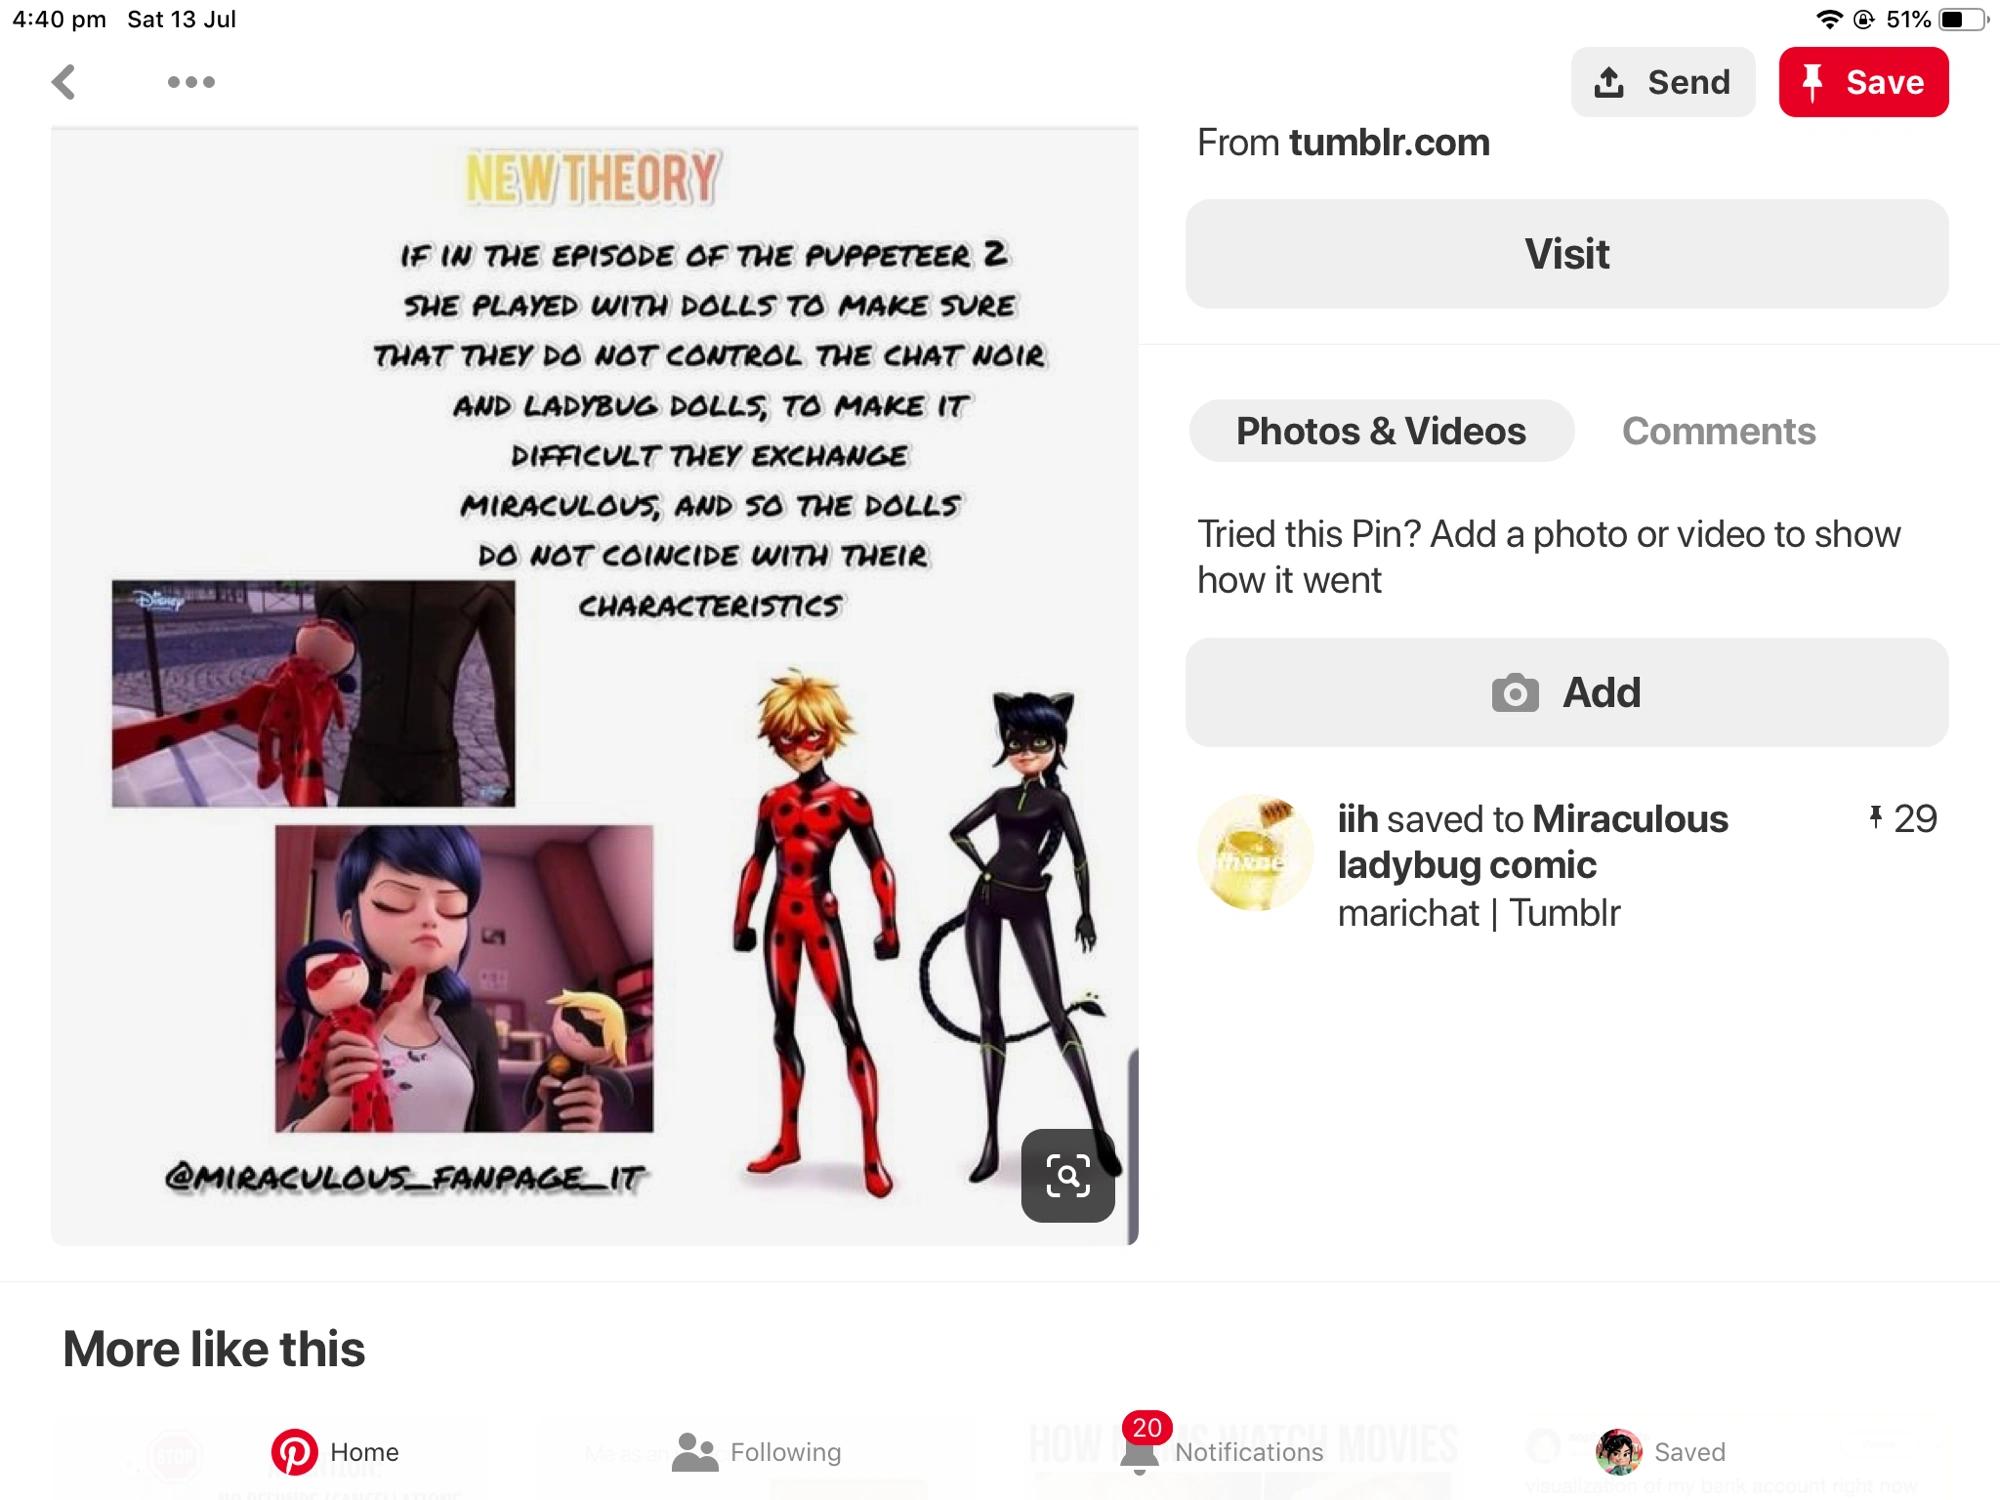Click the visual search lens icon
The image size is (2000, 1500).
[1067, 1175]
